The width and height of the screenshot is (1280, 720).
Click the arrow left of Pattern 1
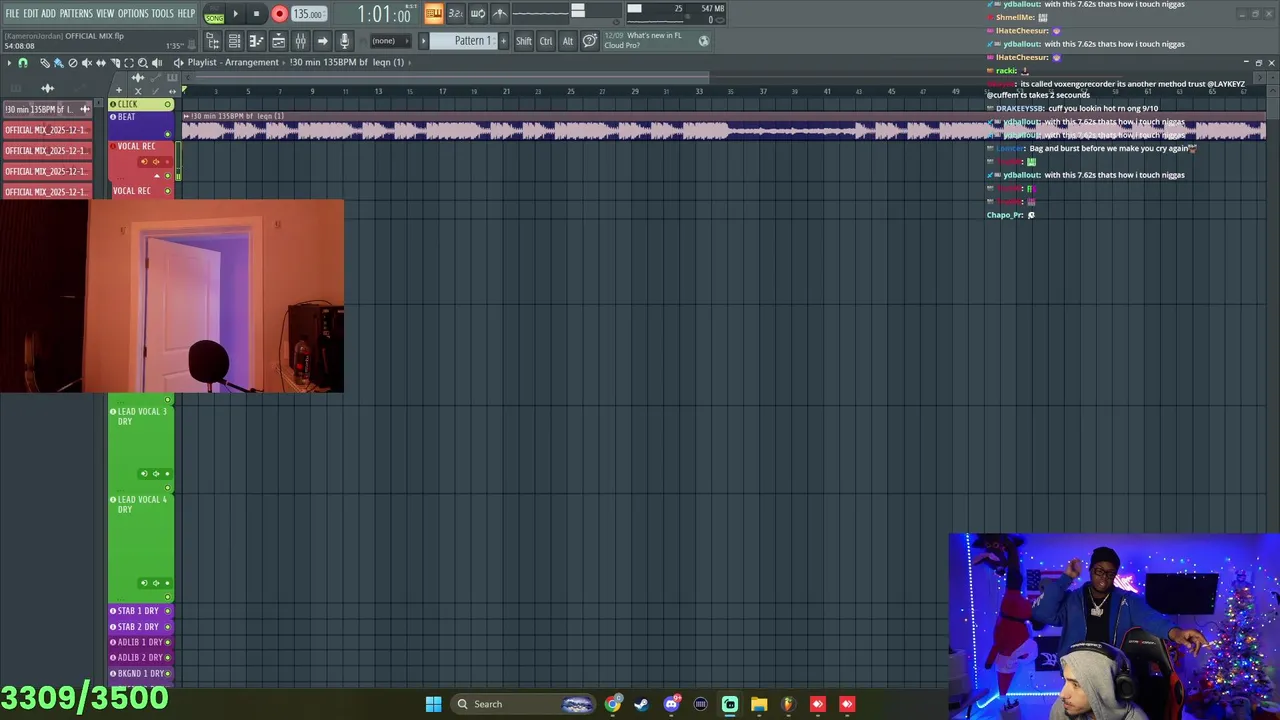click(x=424, y=41)
